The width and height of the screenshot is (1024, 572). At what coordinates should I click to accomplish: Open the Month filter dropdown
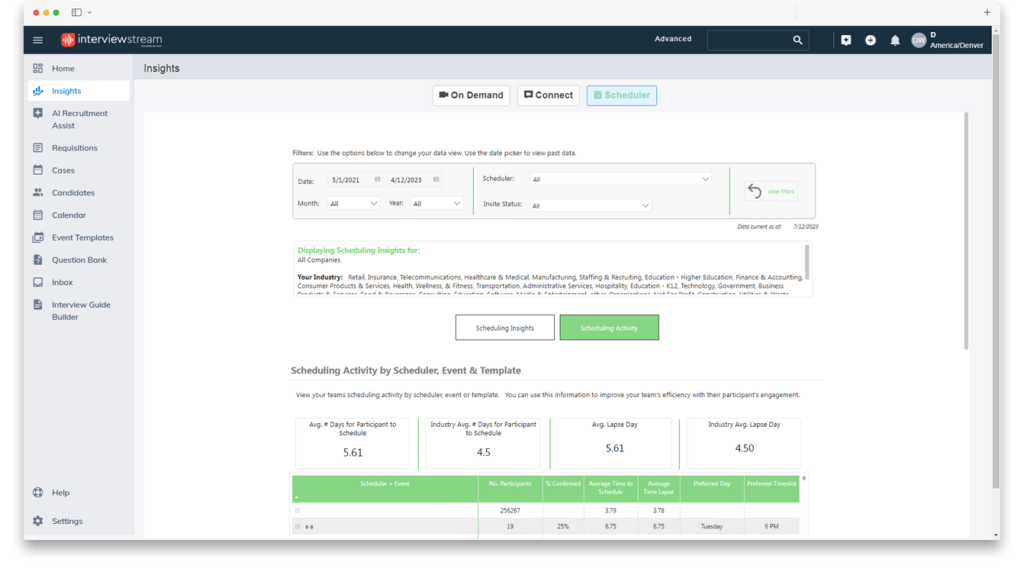353,204
